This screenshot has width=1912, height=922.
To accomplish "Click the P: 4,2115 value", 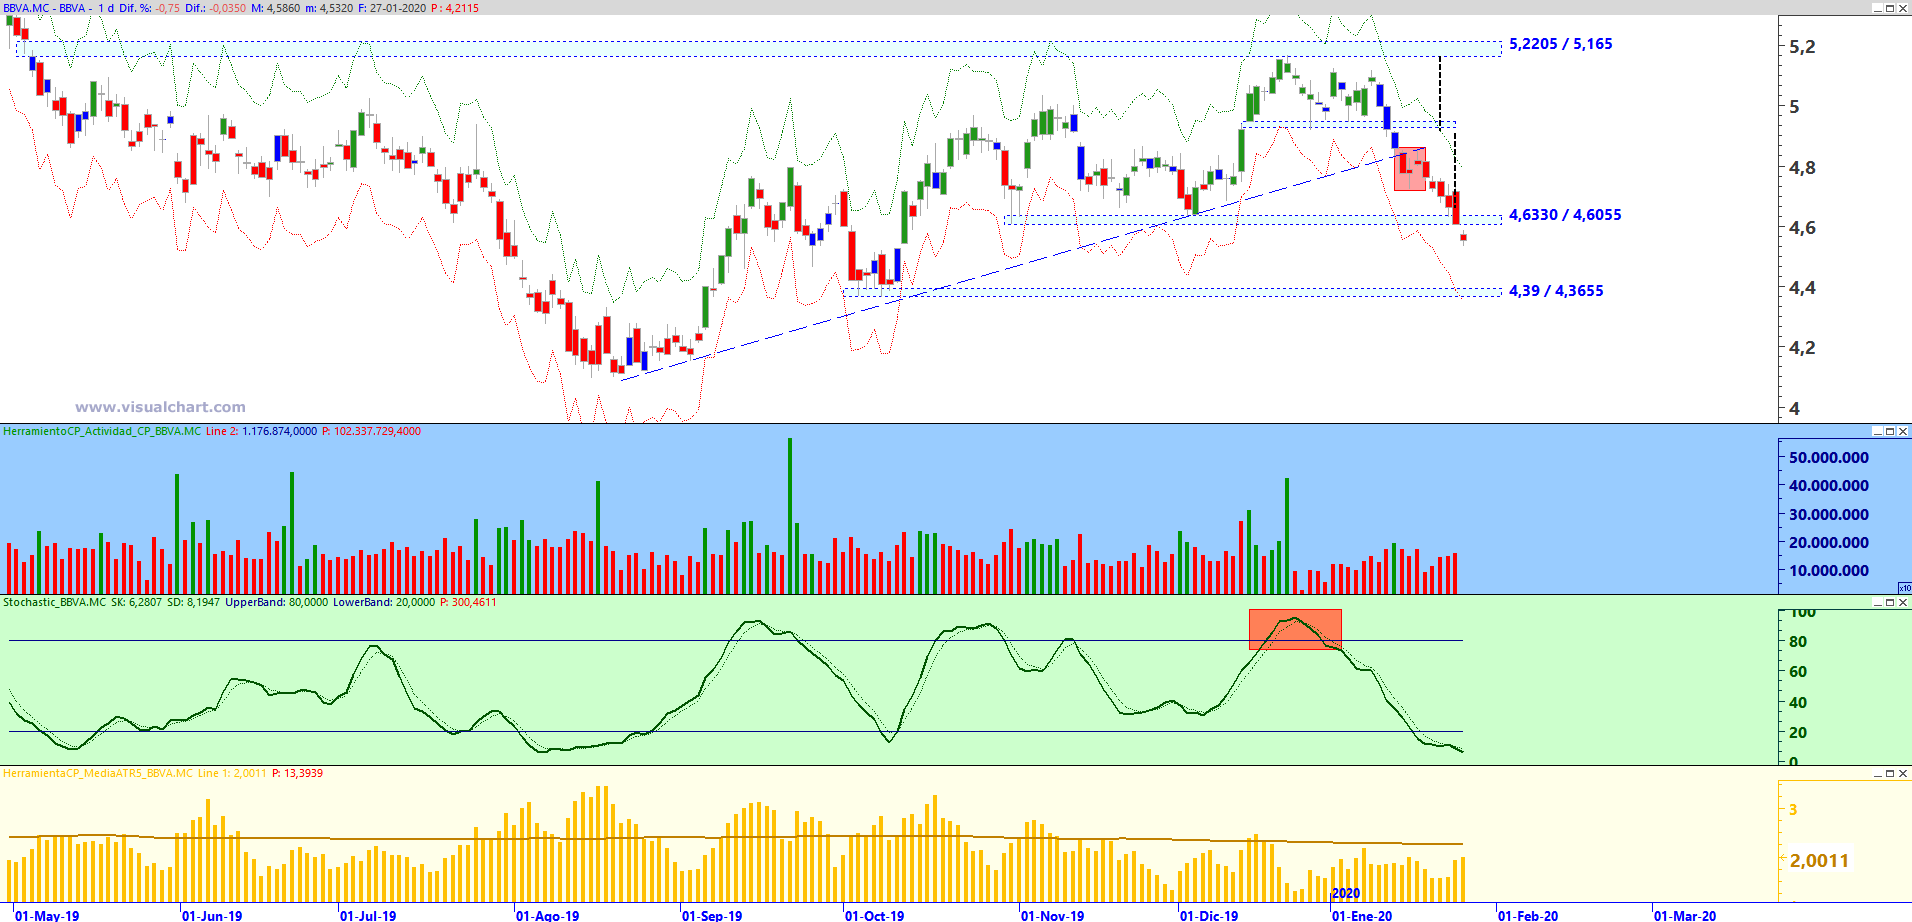I will click(x=455, y=8).
